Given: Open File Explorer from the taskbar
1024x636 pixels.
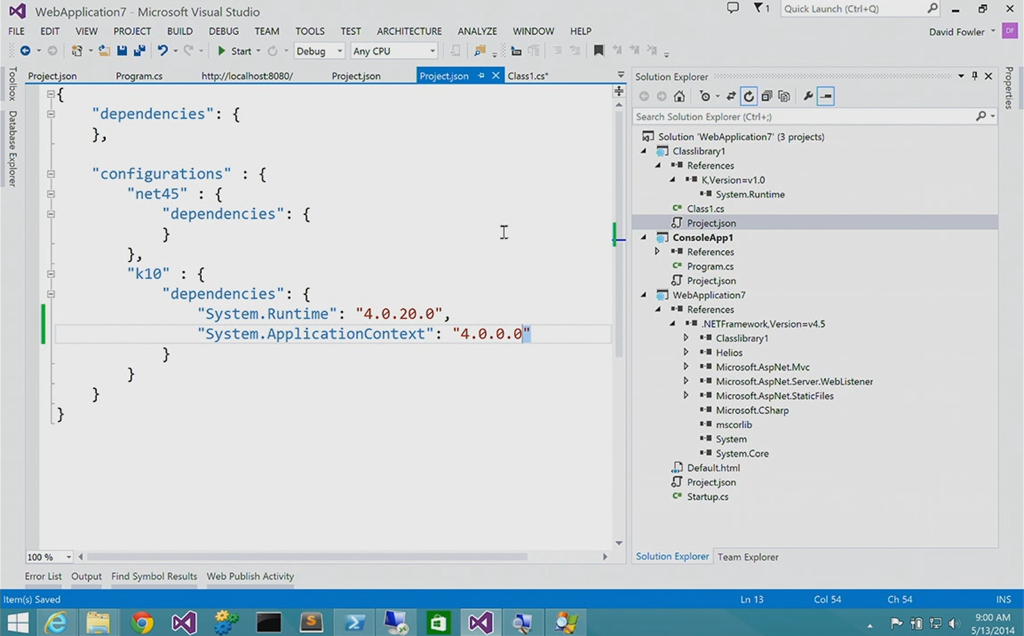Looking at the screenshot, I should (98, 622).
